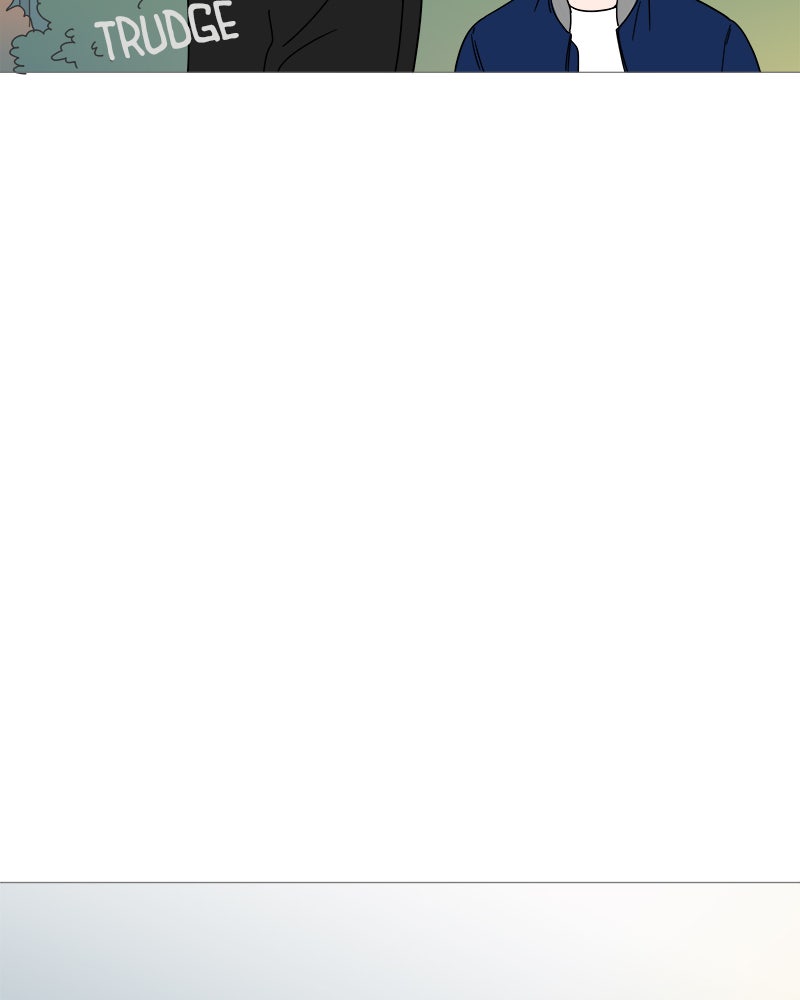Click the blank white gap between panels

pos(400,477)
